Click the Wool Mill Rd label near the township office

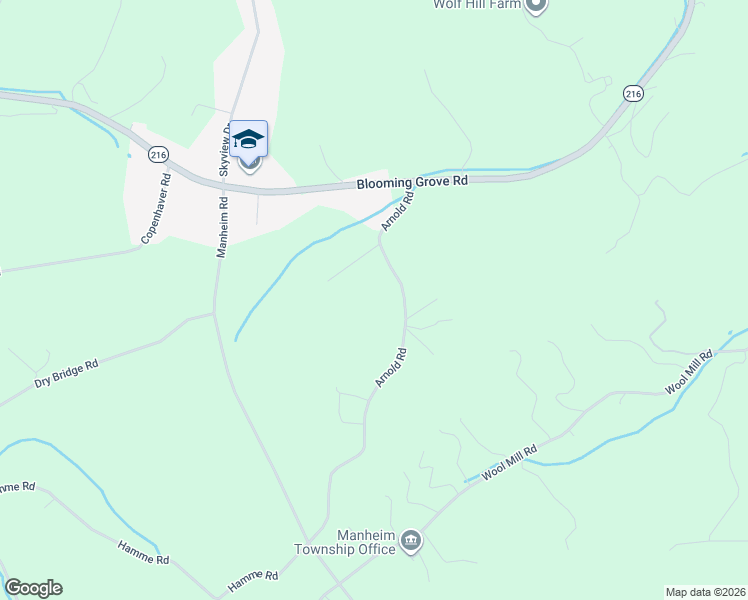tap(509, 463)
